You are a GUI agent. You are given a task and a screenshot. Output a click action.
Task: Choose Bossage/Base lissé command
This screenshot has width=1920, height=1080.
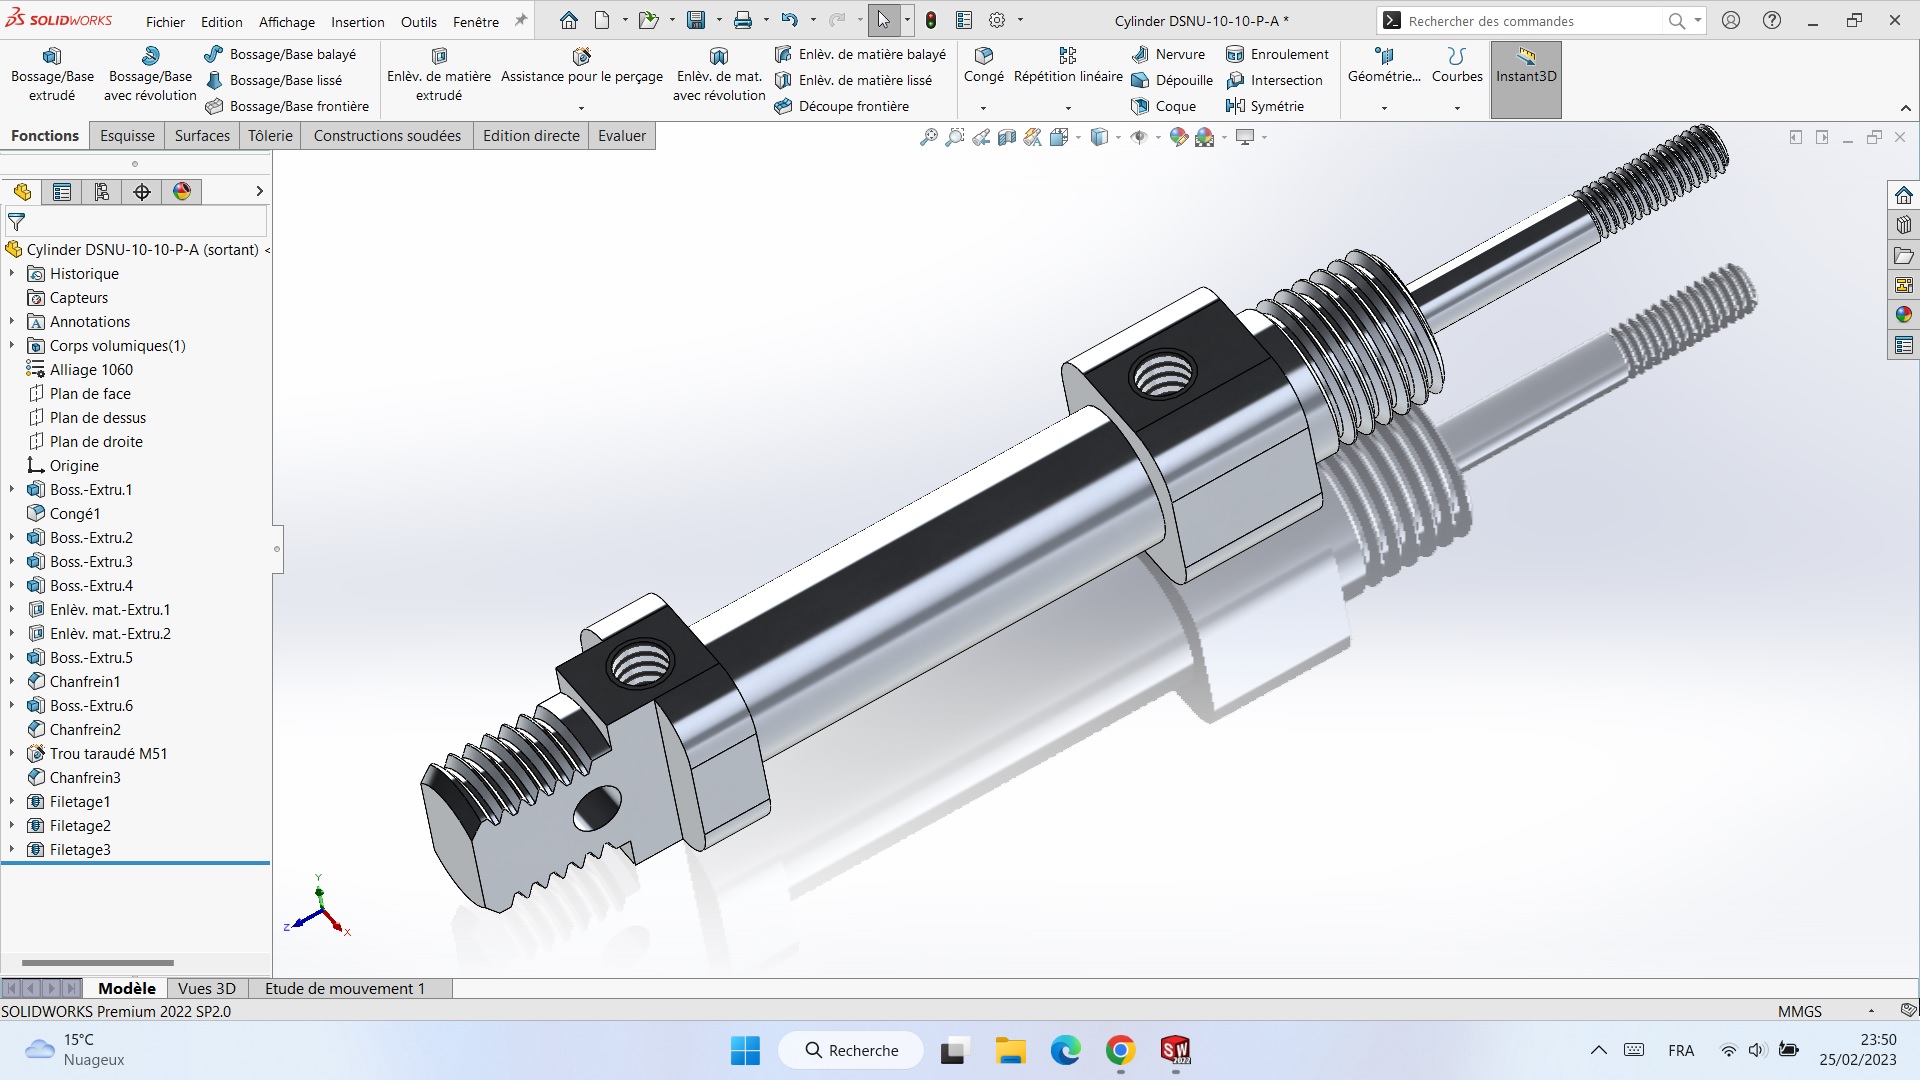pyautogui.click(x=273, y=80)
